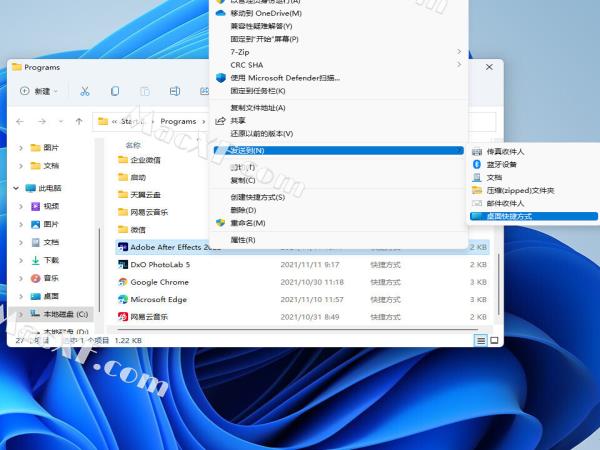
Task: Click 属性(R) in the context menu
Action: pos(243,240)
